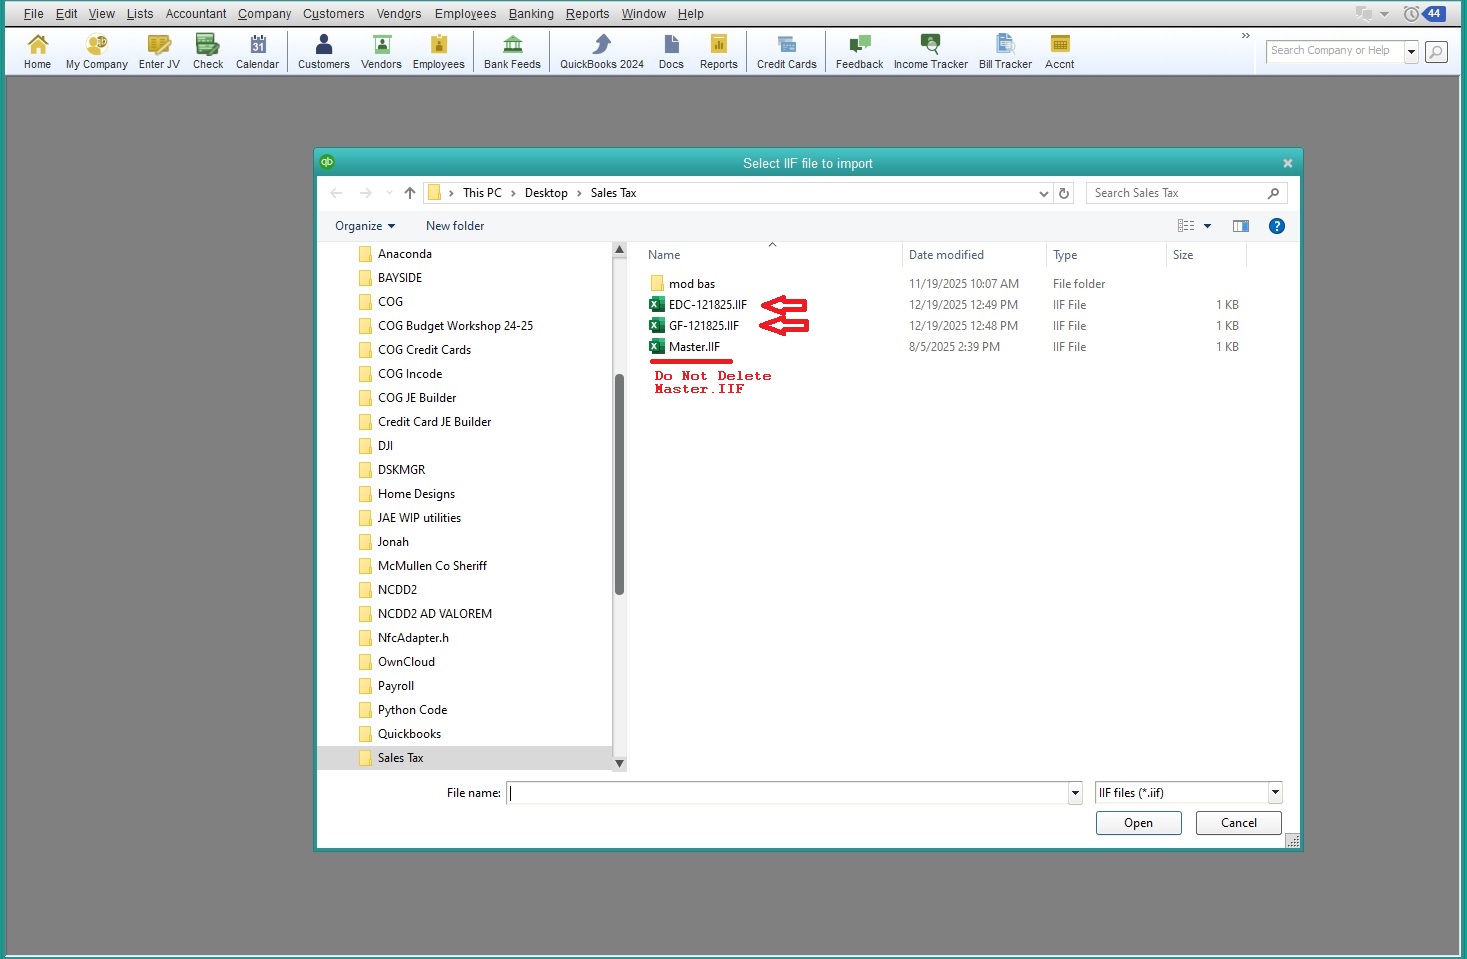Open the Credit Cards tool

tap(786, 51)
